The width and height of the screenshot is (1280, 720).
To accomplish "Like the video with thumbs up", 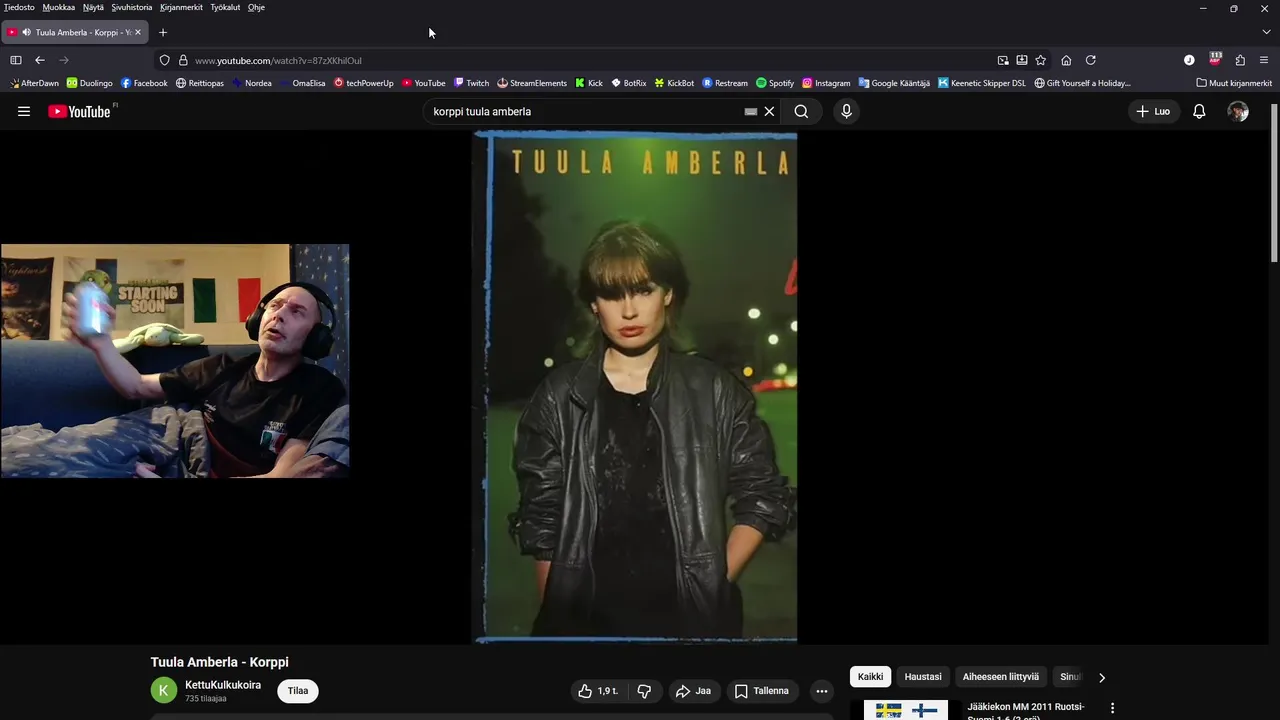I will 599,691.
